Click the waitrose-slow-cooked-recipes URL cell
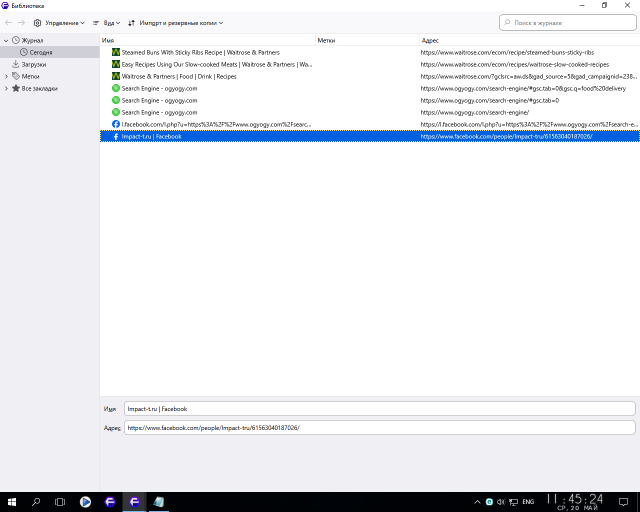640x512 pixels. point(515,65)
